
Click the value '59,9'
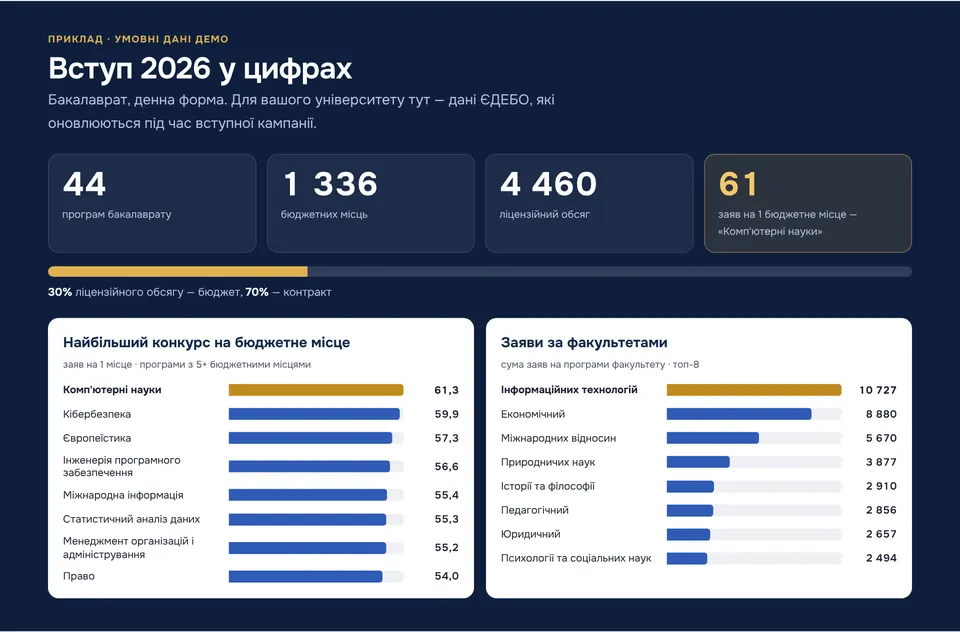(x=446, y=414)
